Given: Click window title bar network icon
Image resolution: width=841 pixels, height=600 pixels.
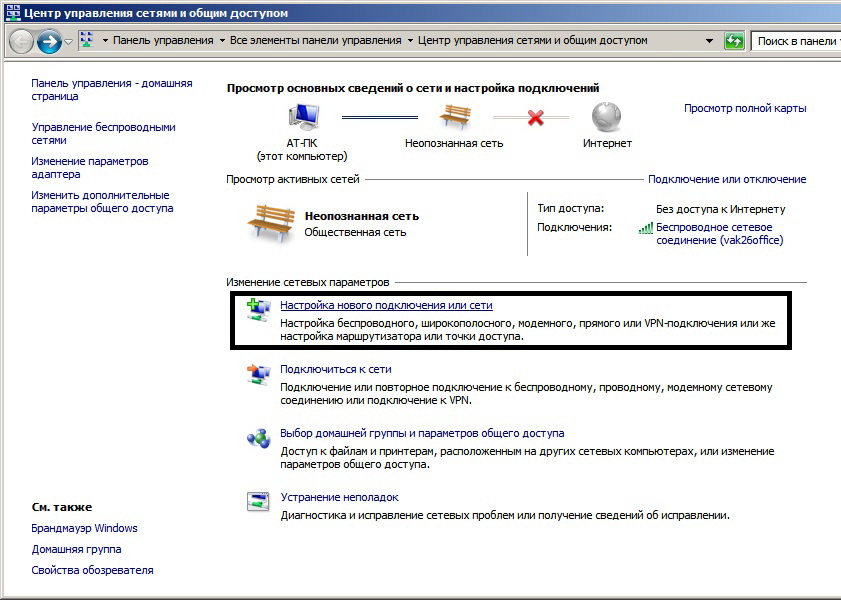Looking at the screenshot, I should click(12, 12).
